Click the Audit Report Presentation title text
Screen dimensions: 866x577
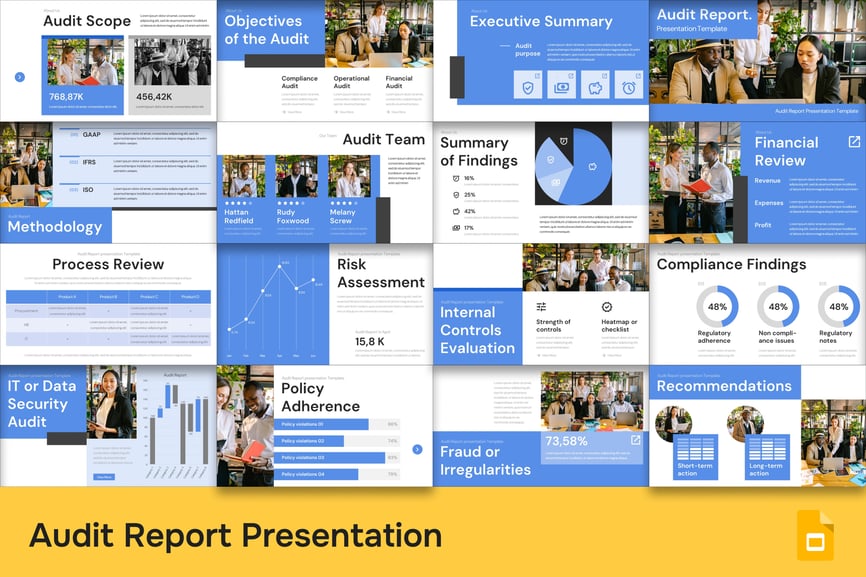tap(236, 535)
